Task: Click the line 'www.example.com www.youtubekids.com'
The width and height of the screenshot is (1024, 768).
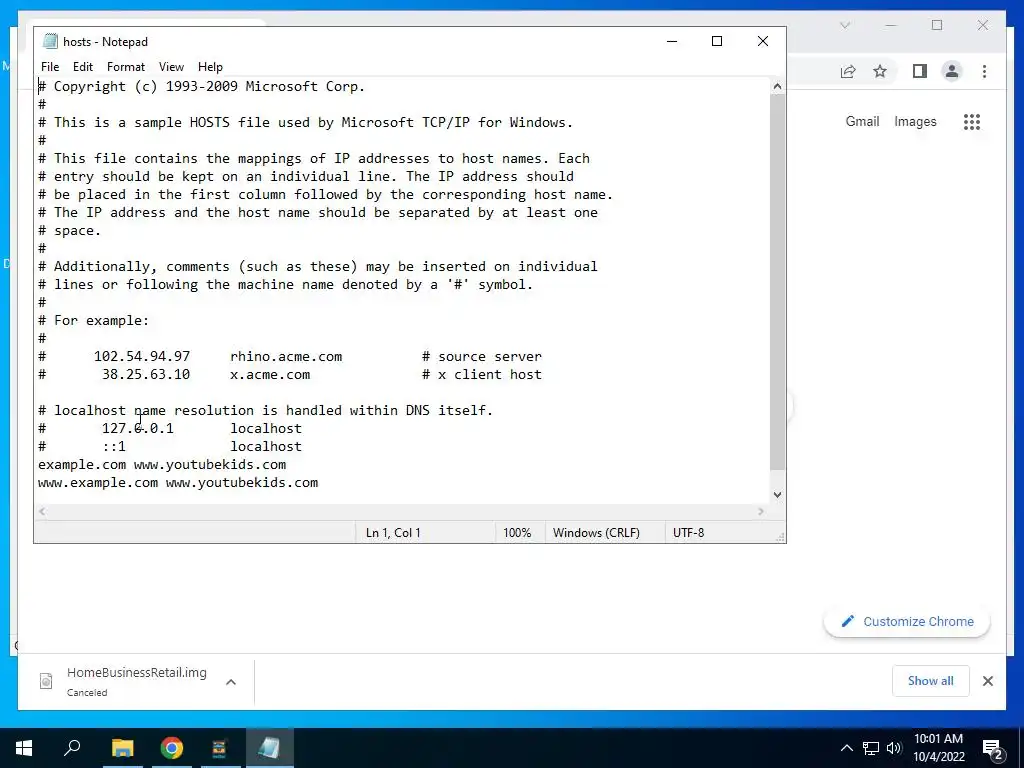Action: (178, 483)
